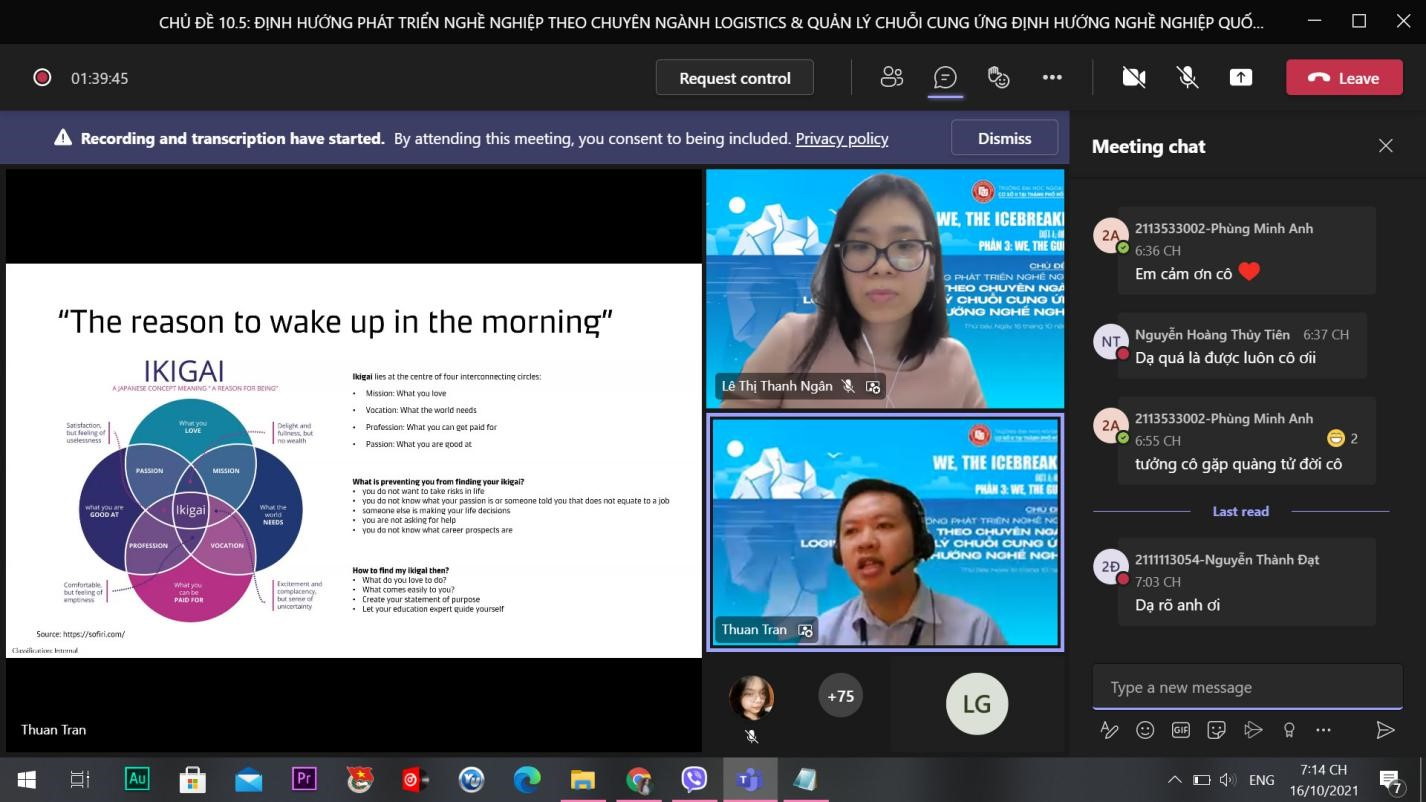
Task: Click the share content tray icon
Action: click(1240, 78)
